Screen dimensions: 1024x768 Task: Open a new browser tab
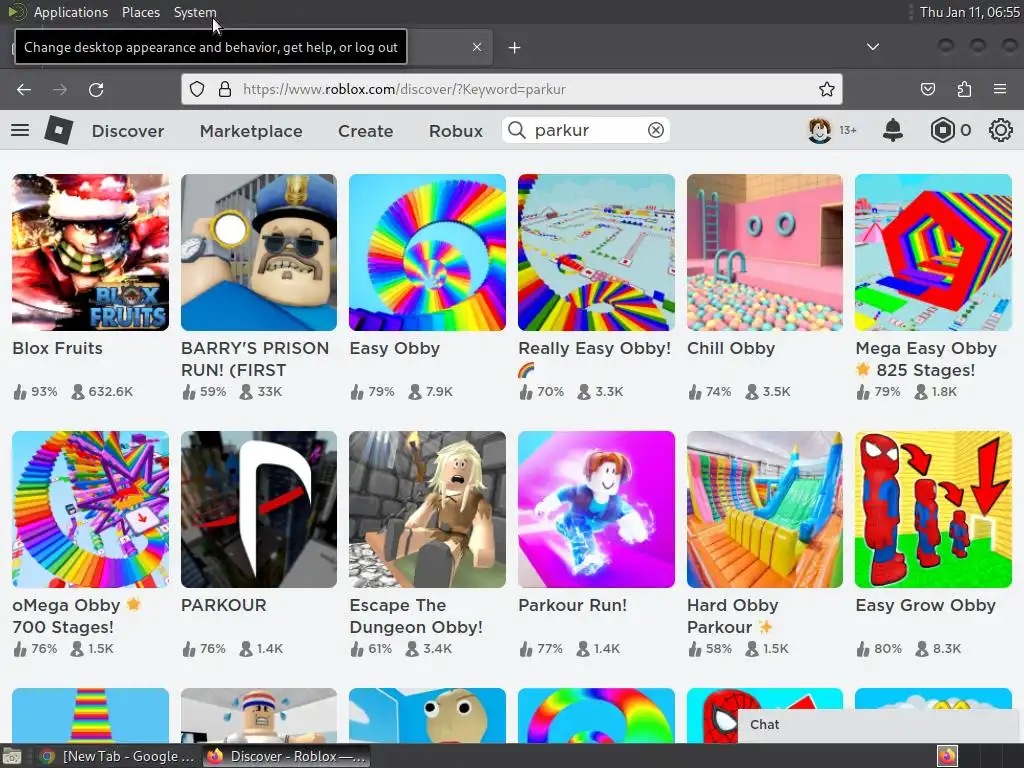[515, 48]
